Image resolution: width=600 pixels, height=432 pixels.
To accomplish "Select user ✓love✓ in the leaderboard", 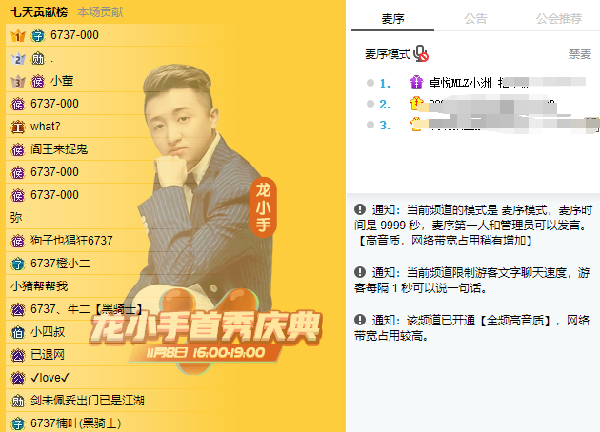I will [50, 378].
